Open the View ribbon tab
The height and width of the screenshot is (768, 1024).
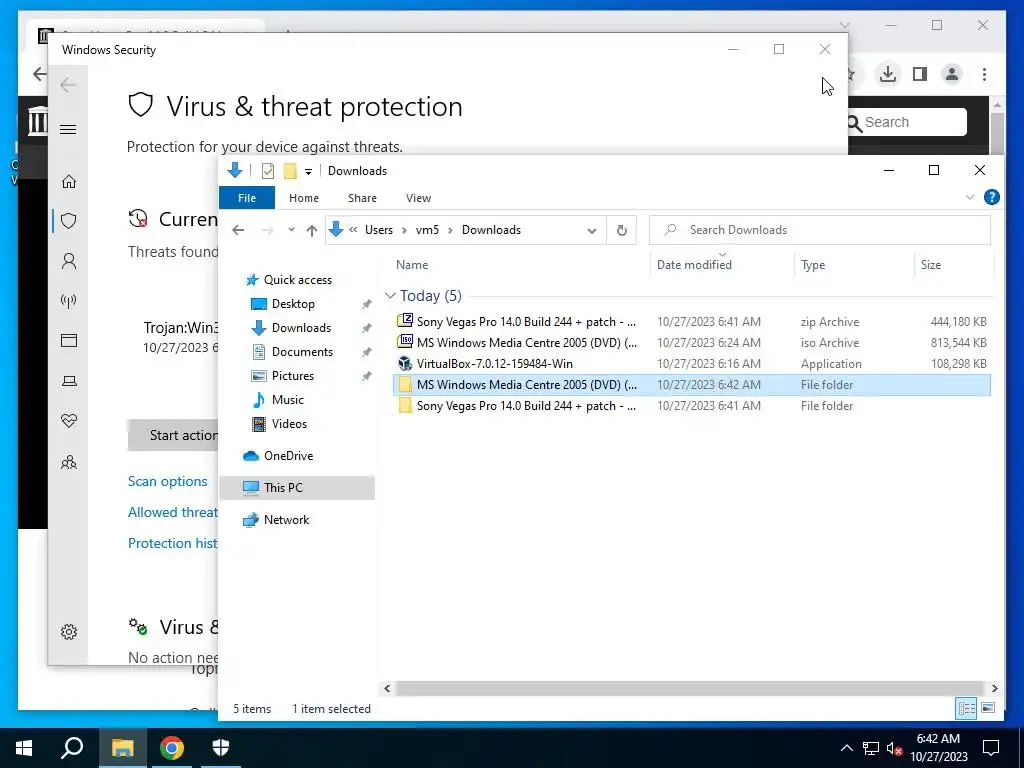point(418,198)
